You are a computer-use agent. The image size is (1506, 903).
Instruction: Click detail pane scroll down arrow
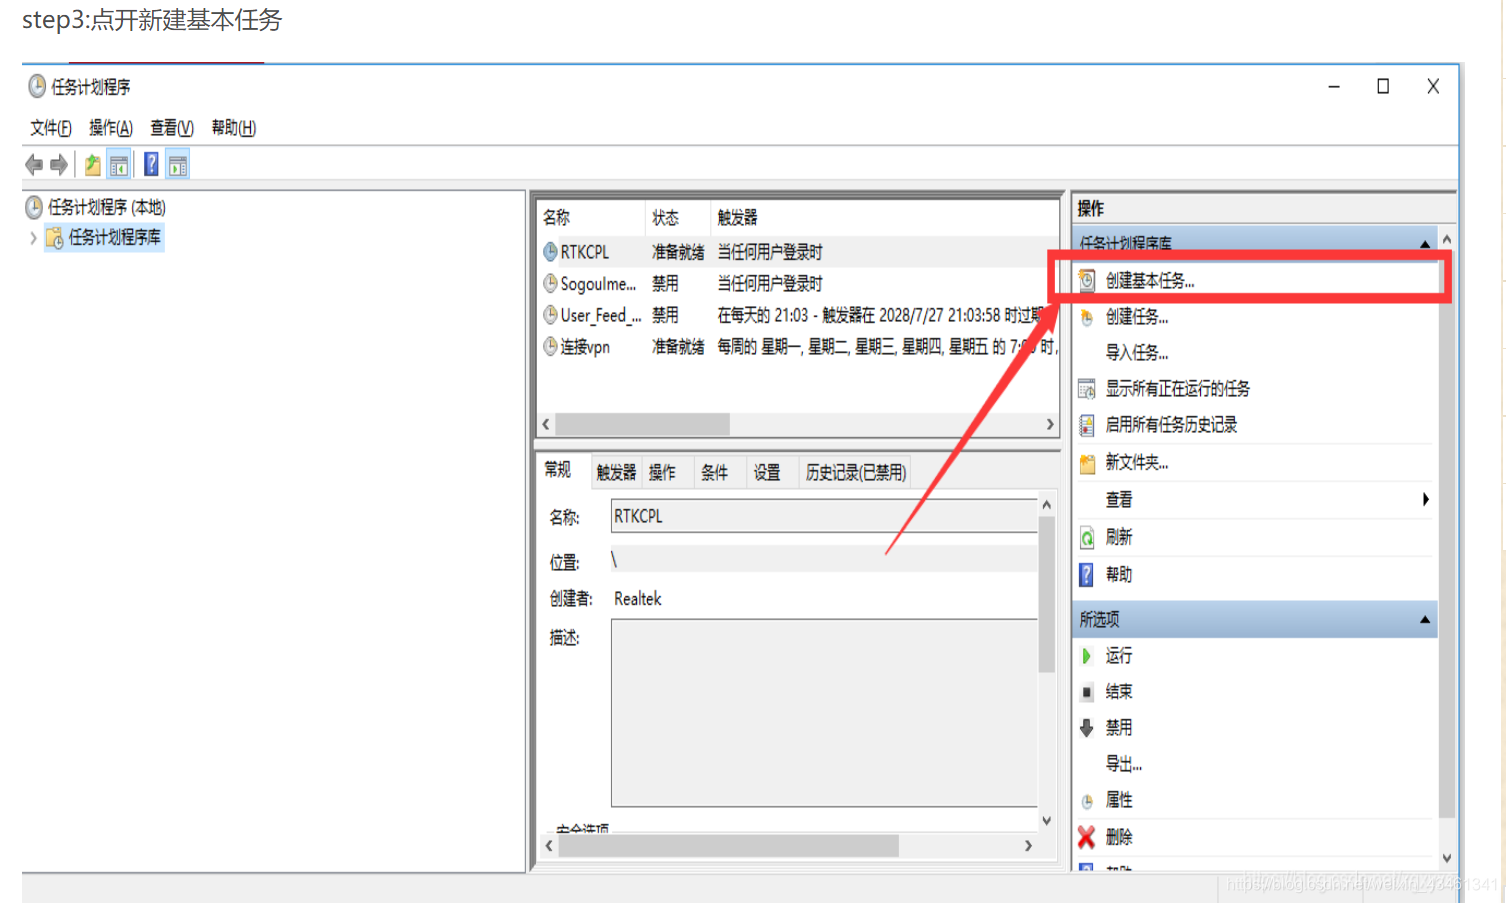click(1046, 820)
